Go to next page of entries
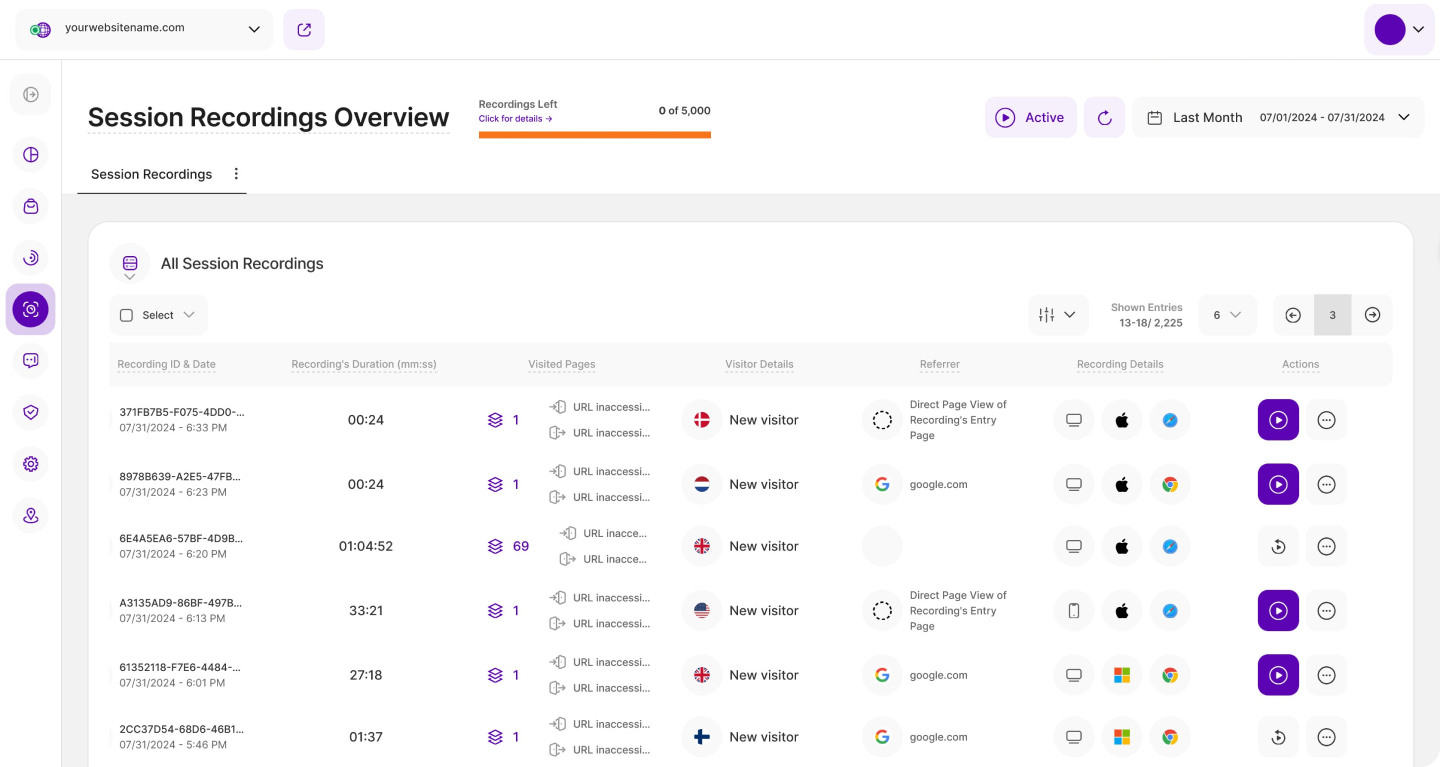Viewport: 1440px width, 767px height. [1372, 315]
